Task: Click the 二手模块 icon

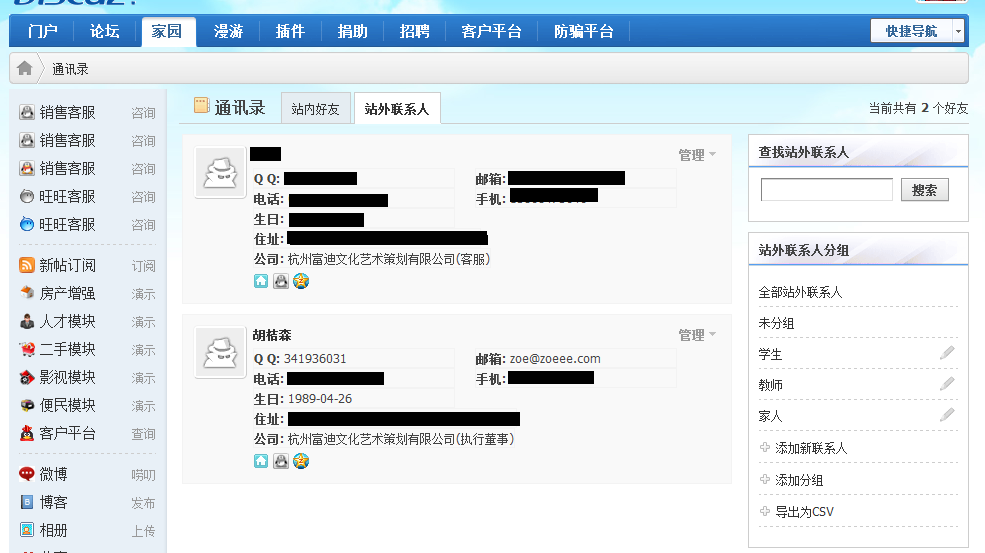Action: [26, 349]
